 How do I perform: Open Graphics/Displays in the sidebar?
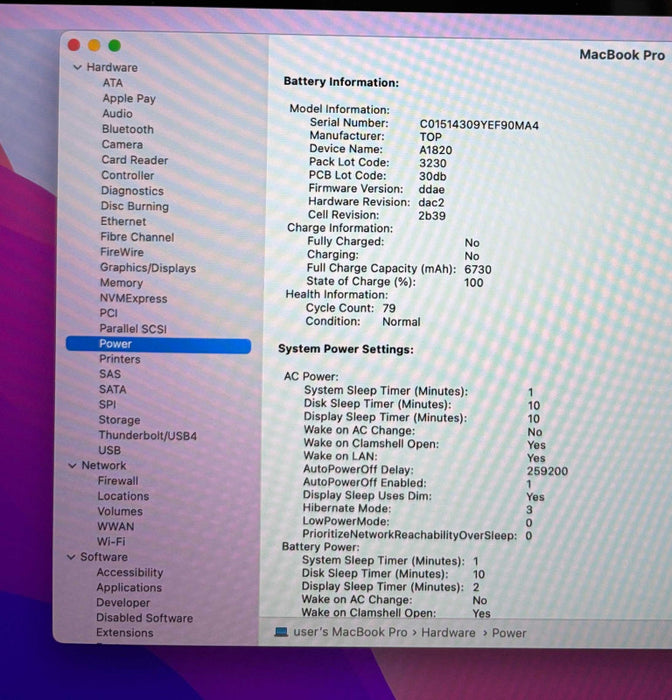coord(148,268)
